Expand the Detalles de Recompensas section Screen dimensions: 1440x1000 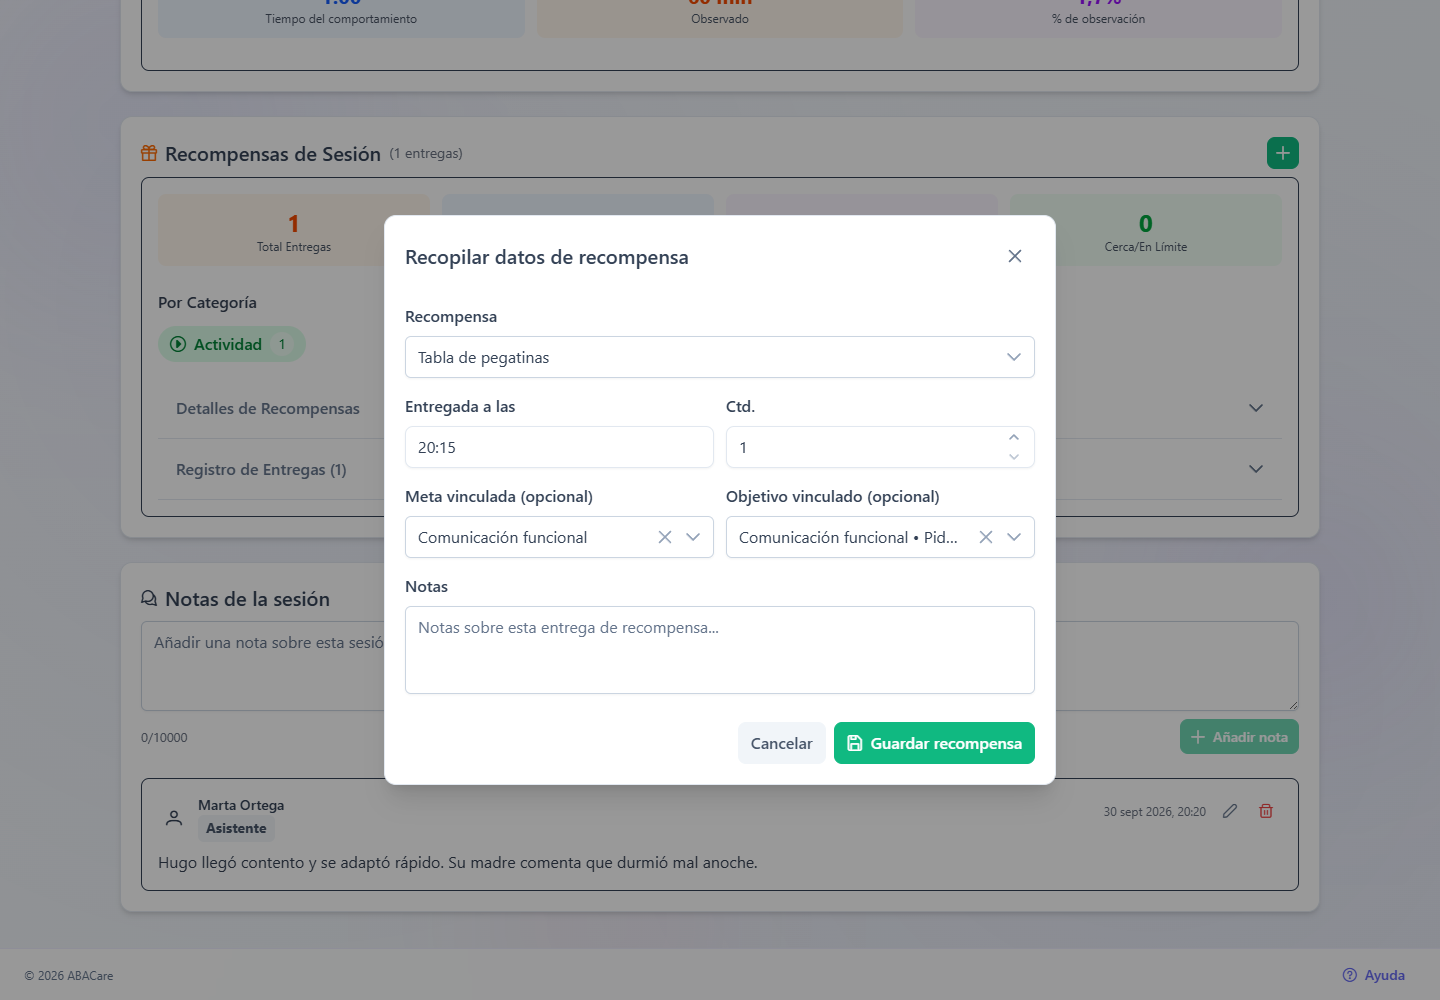coord(719,408)
